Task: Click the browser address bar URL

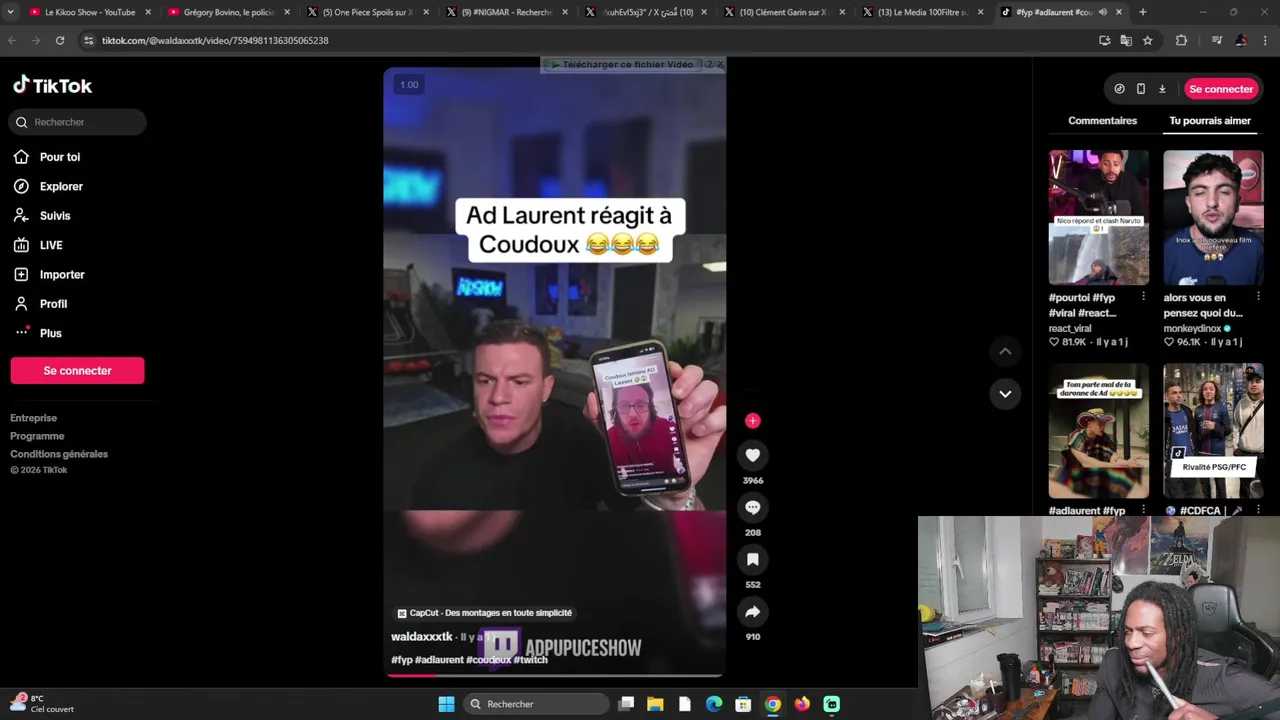Action: [215, 40]
